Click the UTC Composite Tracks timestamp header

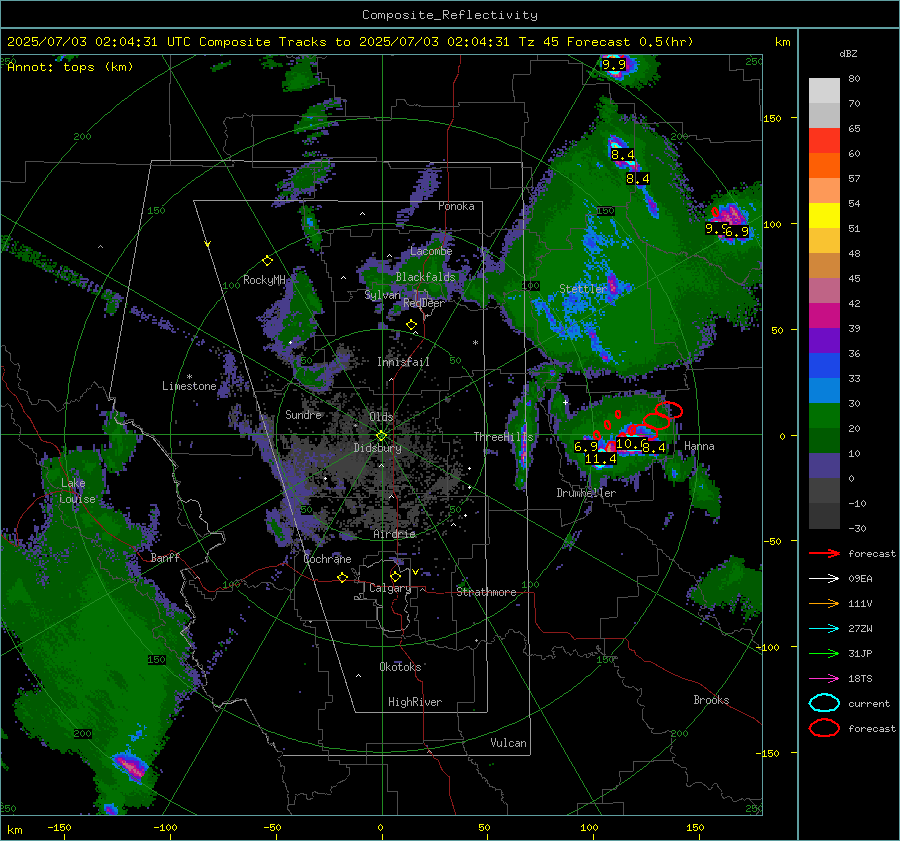point(350,42)
